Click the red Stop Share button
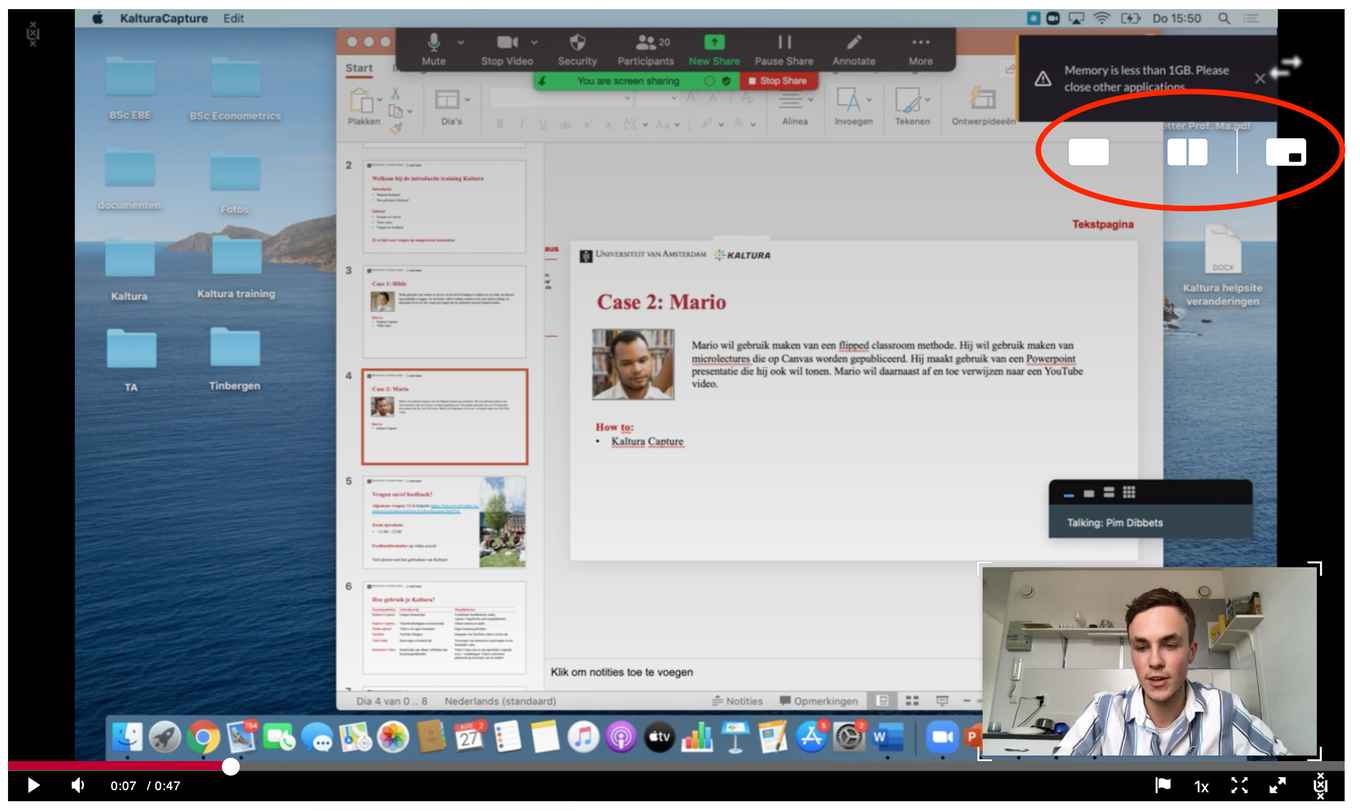Viewport: 1360px width, 811px height. (779, 81)
